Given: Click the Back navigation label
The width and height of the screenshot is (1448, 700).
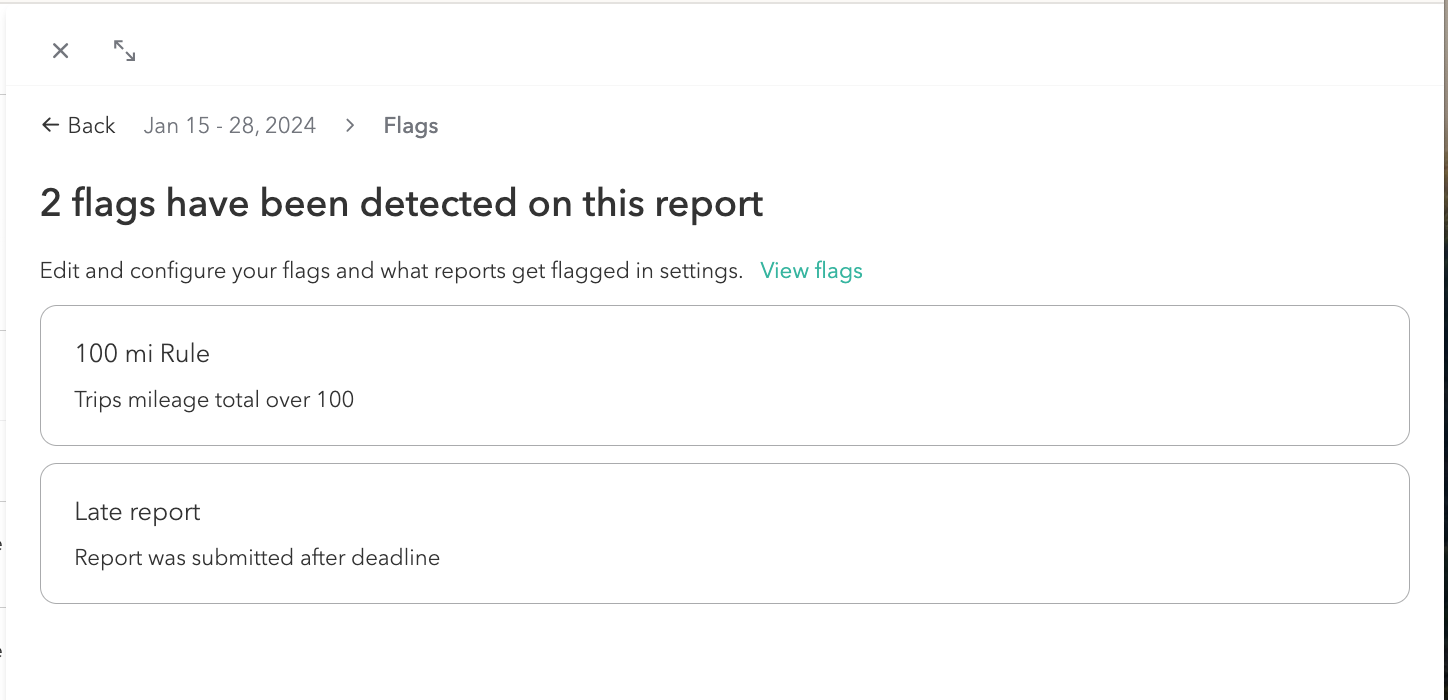Looking at the screenshot, I should pos(91,125).
